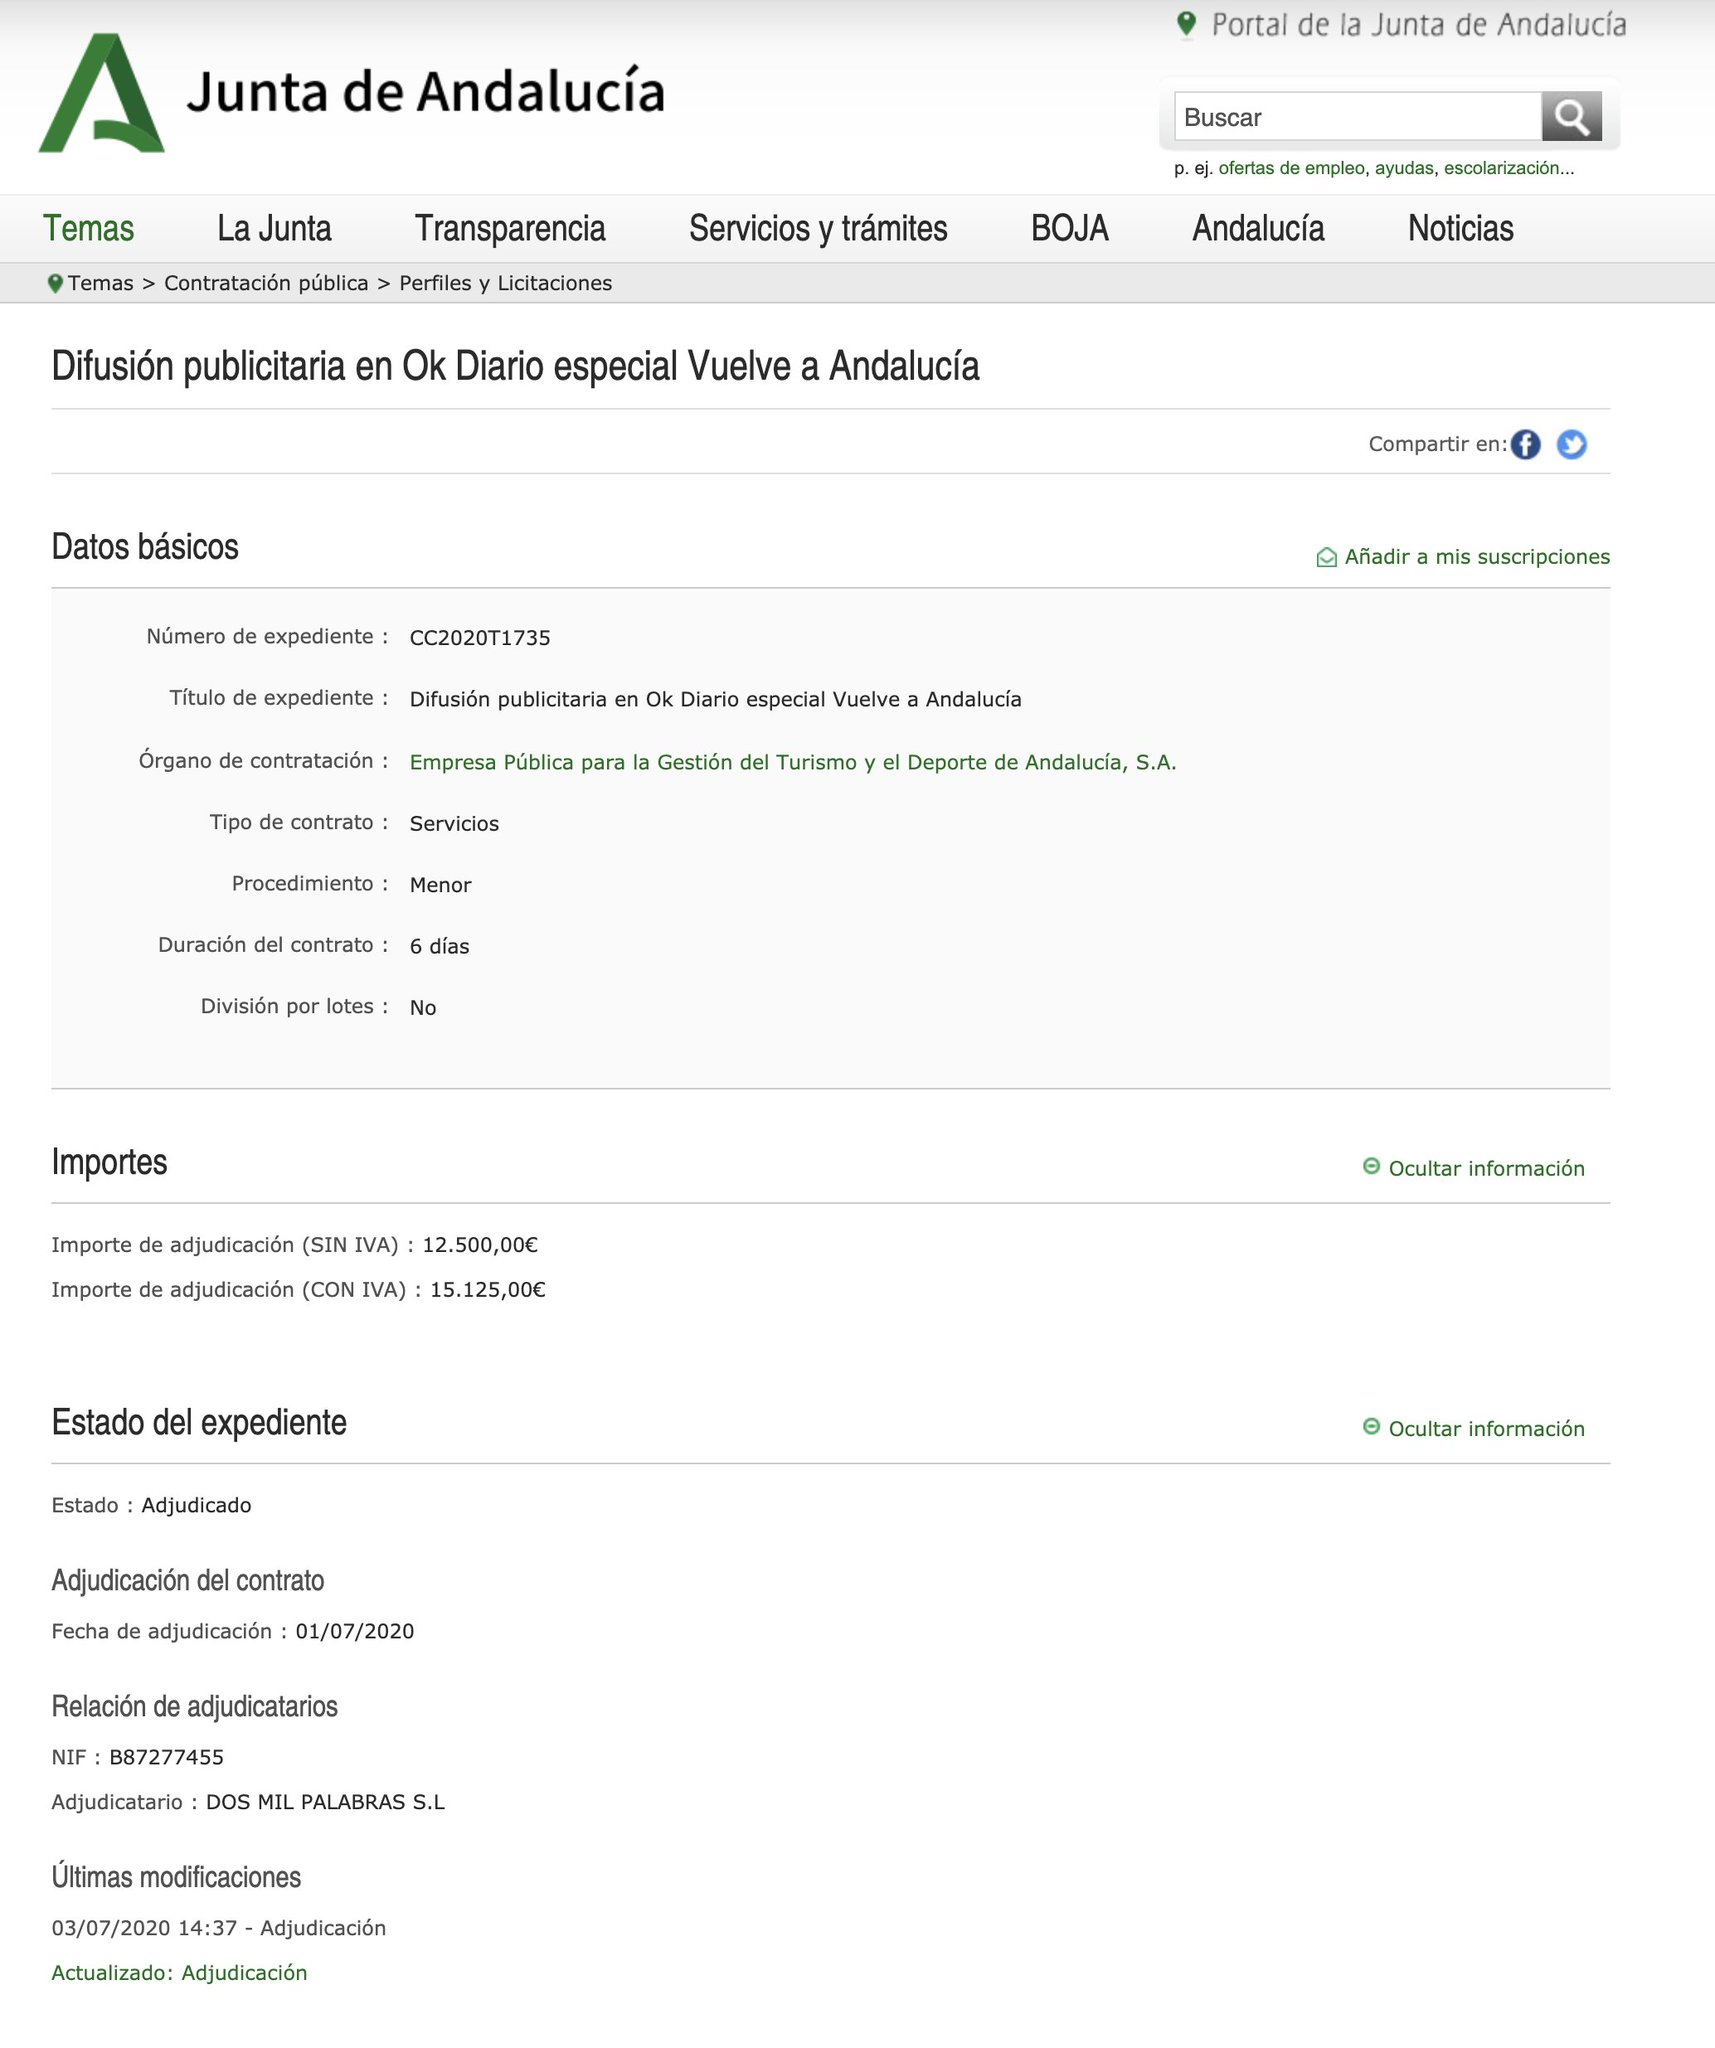Go to Perfiles y Licitaciones breadcrumb
This screenshot has height=2048, width=1715.
click(x=506, y=283)
